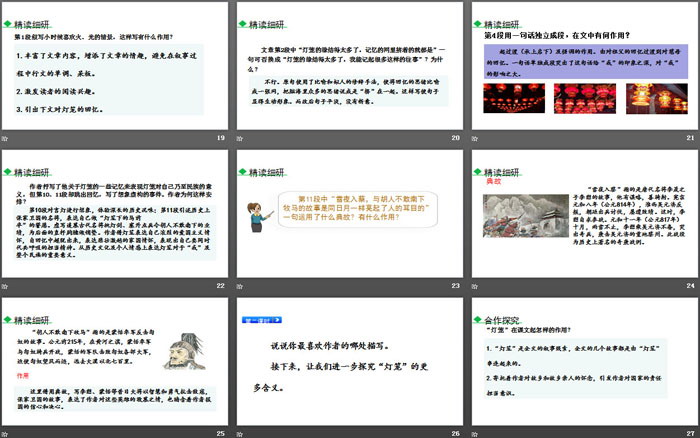Image resolution: width=700 pixels, height=438 pixels.
Task: Click the slide number 27 label
Action: point(690,434)
